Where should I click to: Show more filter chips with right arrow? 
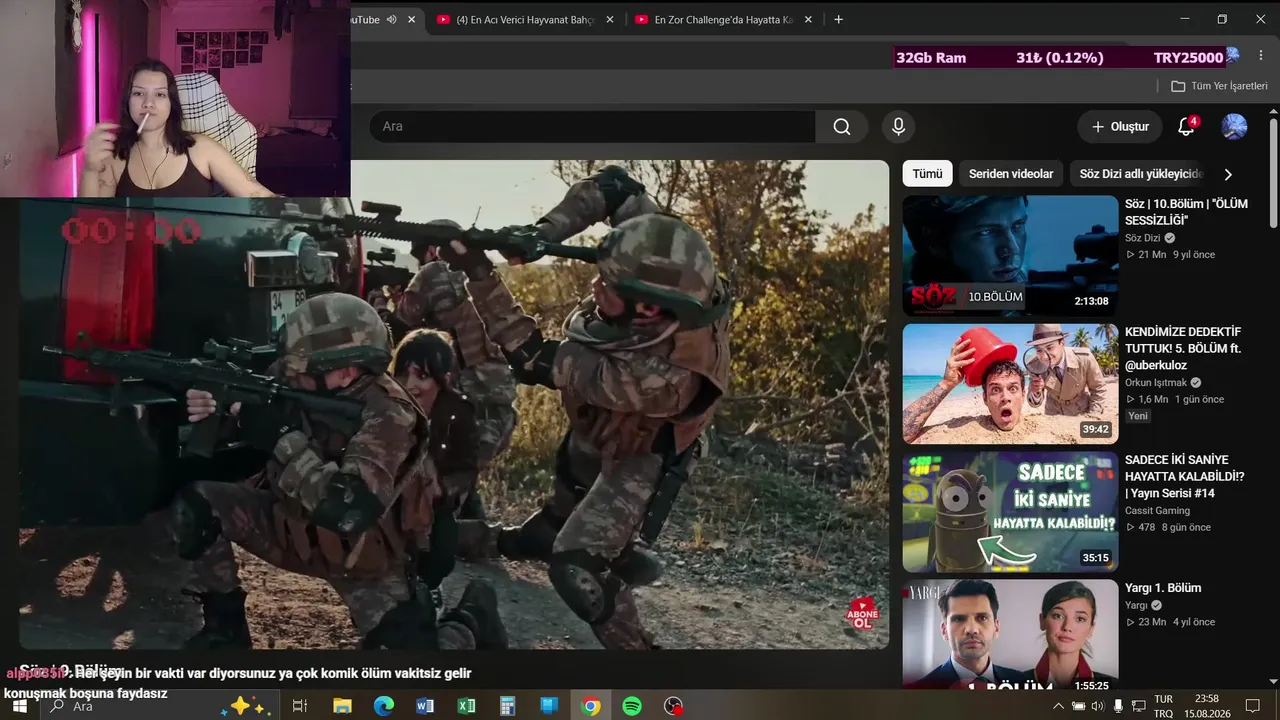click(x=1228, y=174)
